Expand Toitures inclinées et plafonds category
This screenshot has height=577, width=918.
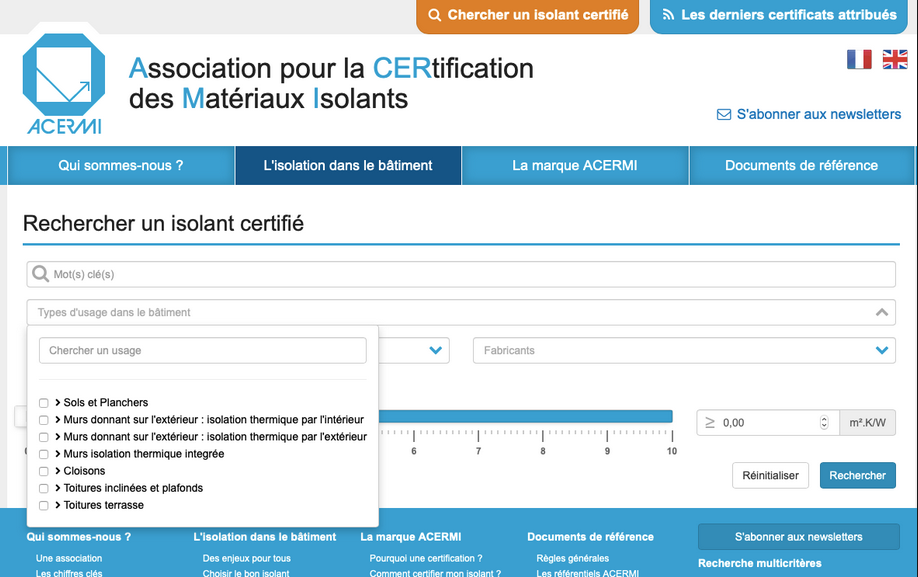[58, 487]
